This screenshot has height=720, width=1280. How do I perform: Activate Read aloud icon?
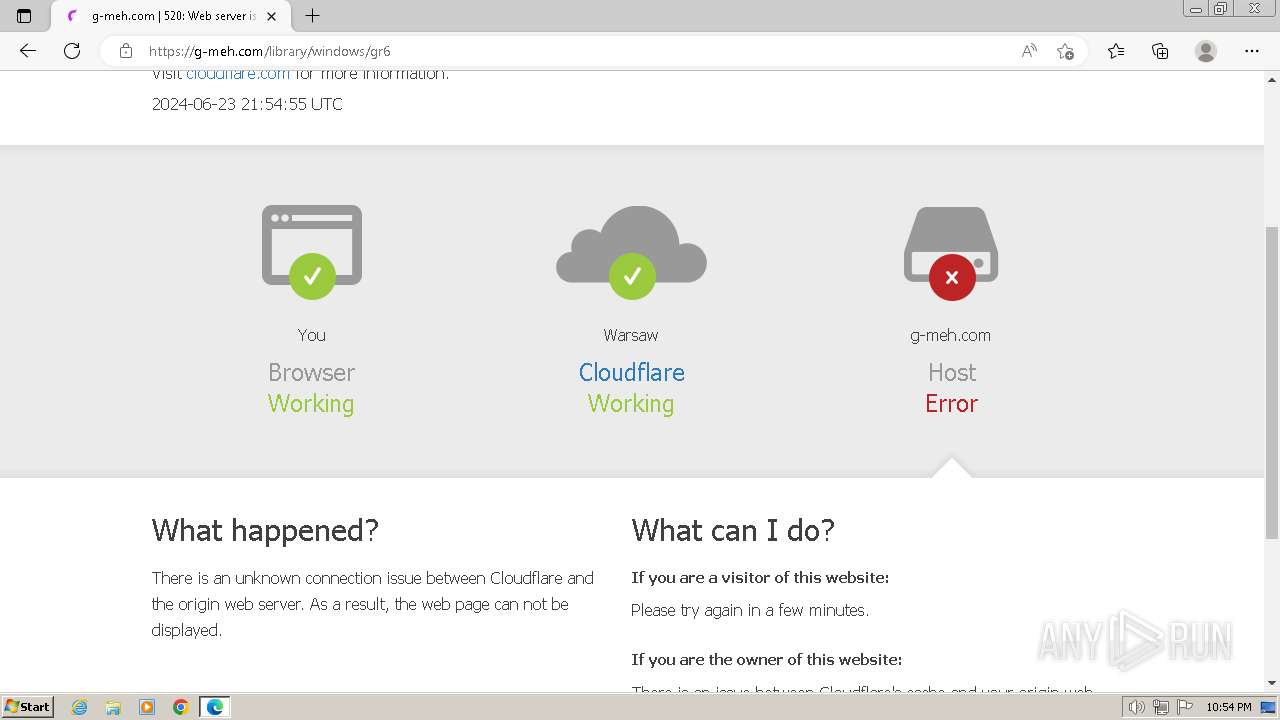[x=1029, y=51]
